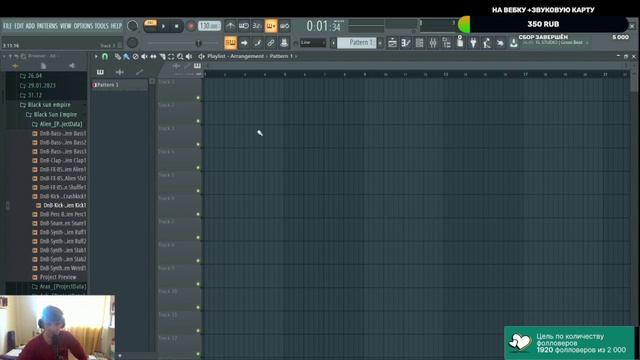The width and height of the screenshot is (640, 360).
Task: Open the Playlist window icon
Action: click(392, 42)
